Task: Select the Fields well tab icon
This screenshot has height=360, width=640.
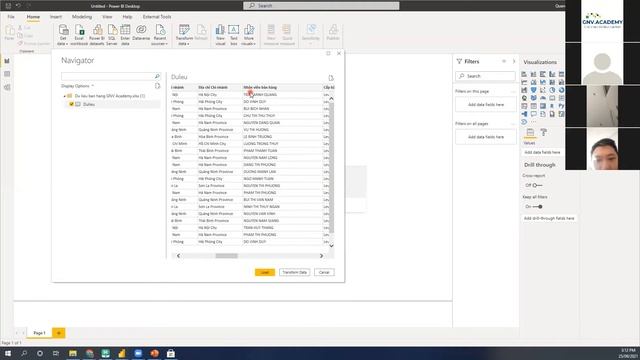Action: click(530, 132)
